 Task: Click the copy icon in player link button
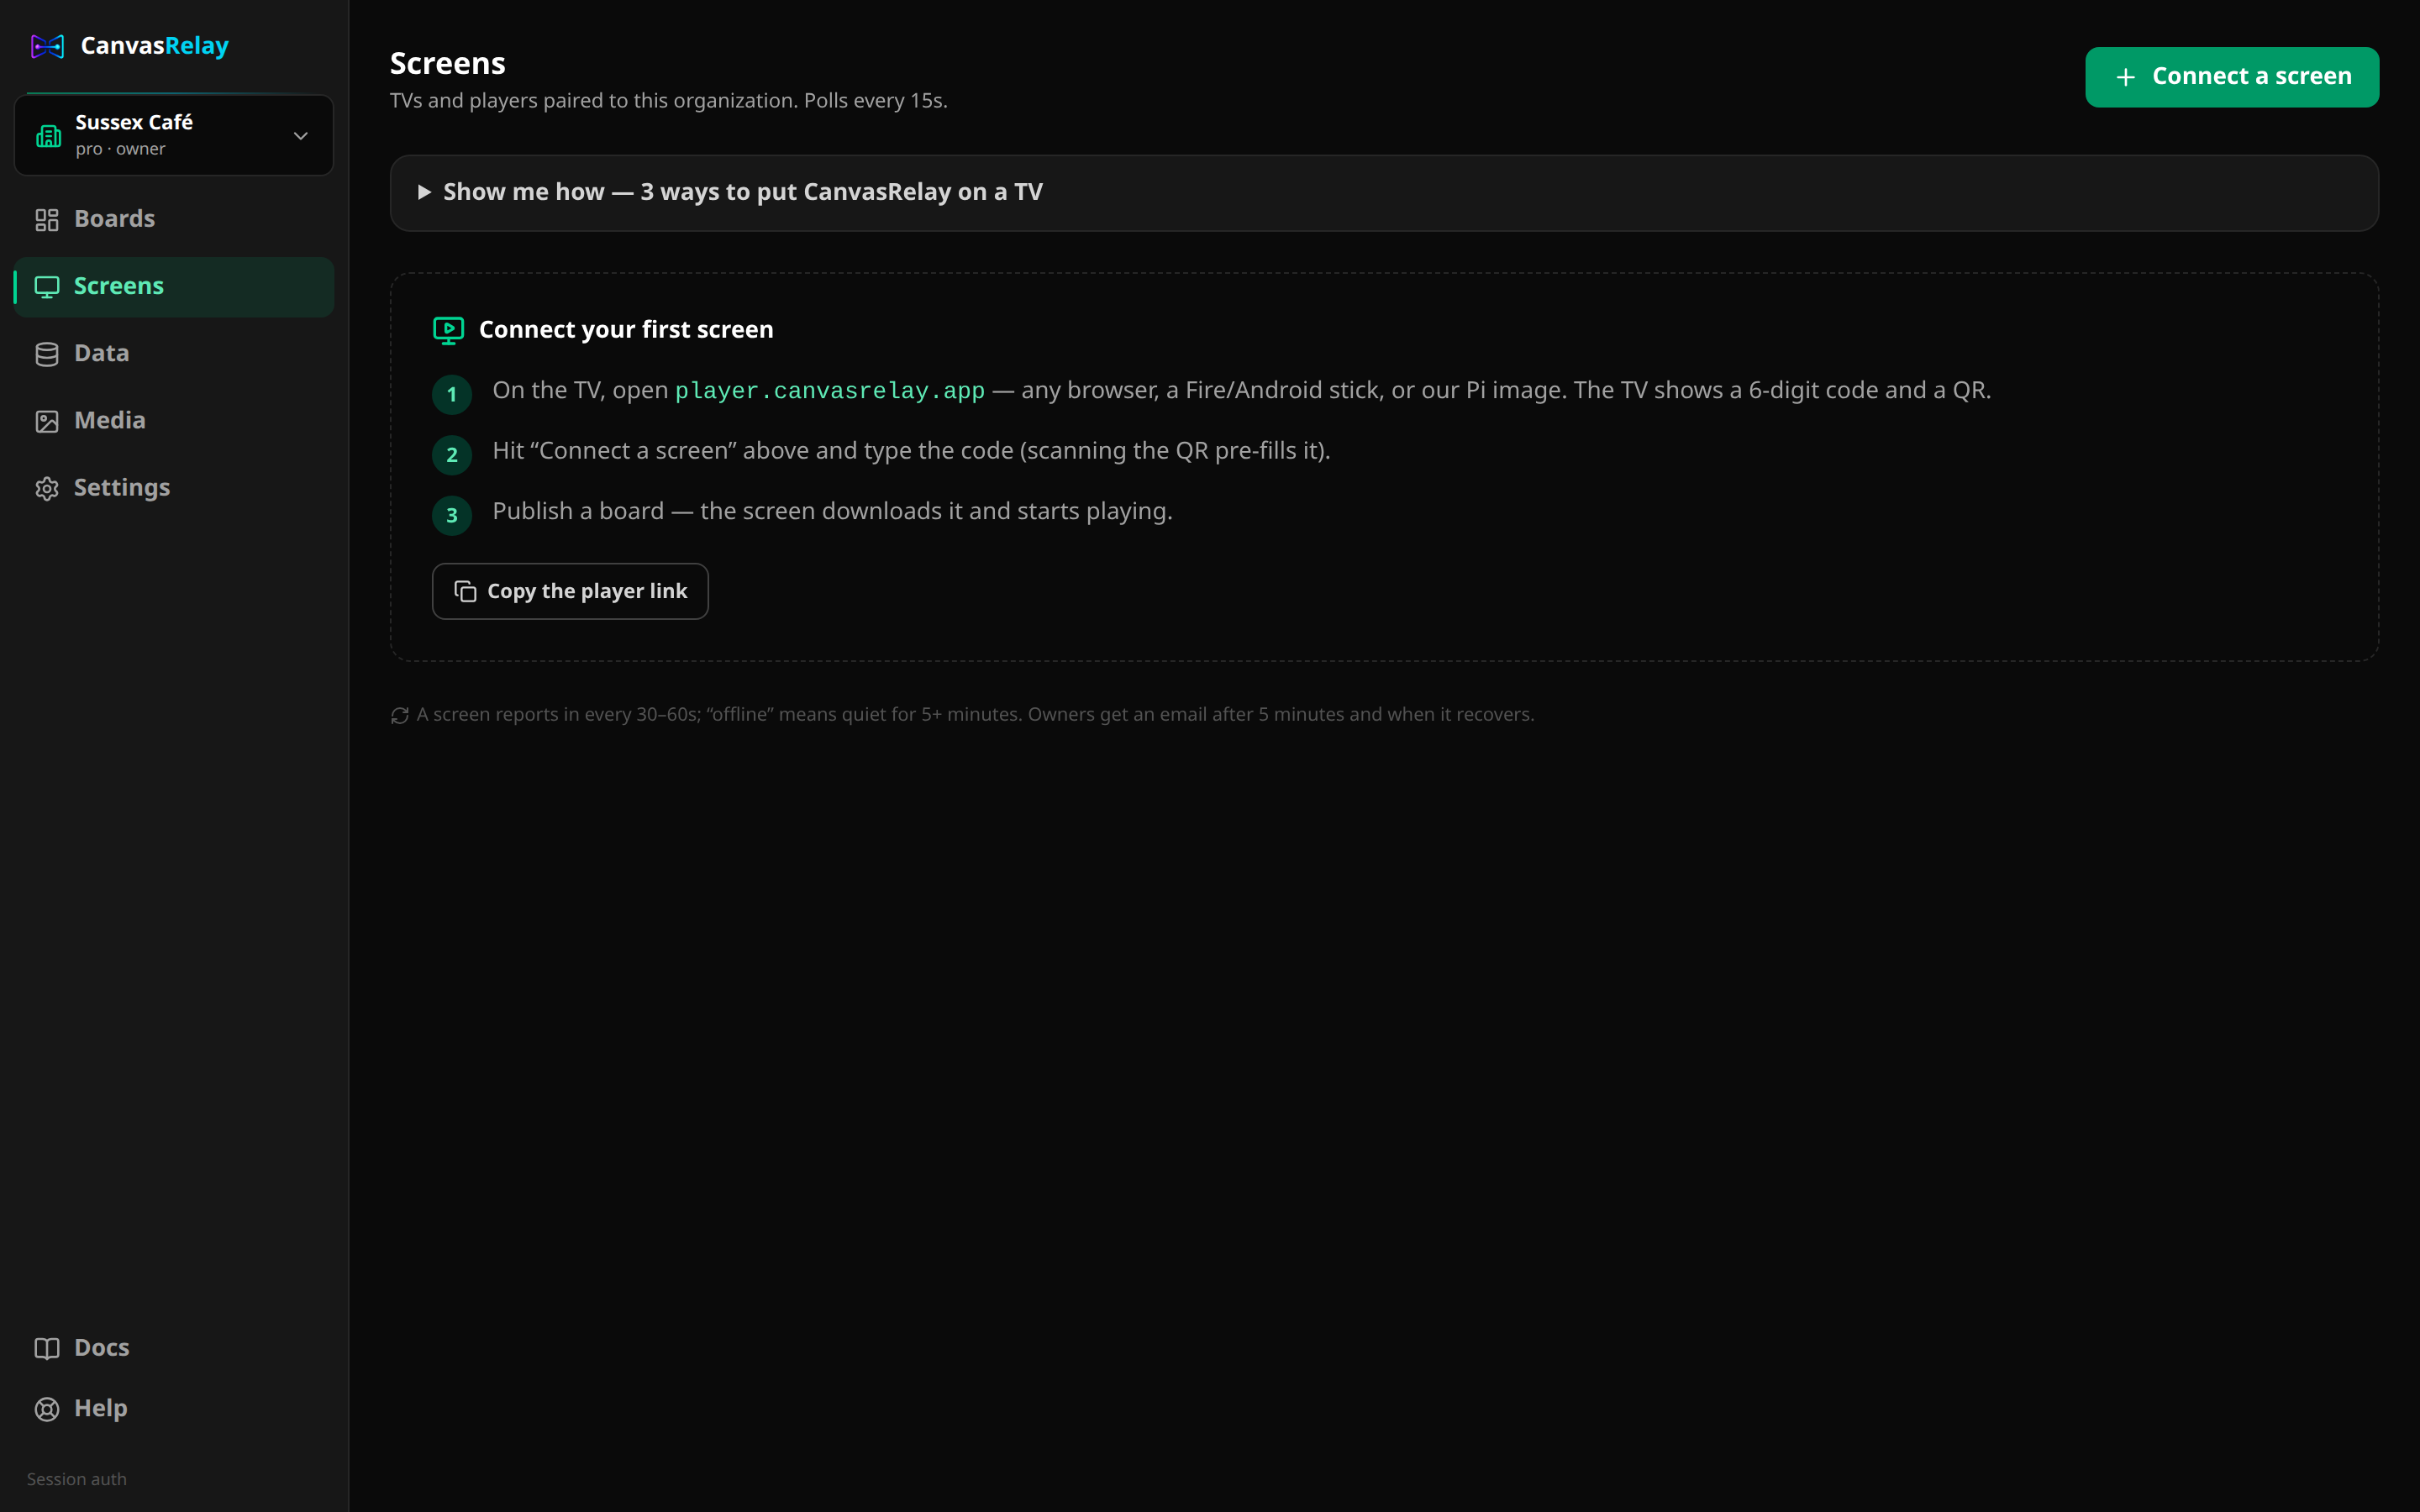(465, 592)
